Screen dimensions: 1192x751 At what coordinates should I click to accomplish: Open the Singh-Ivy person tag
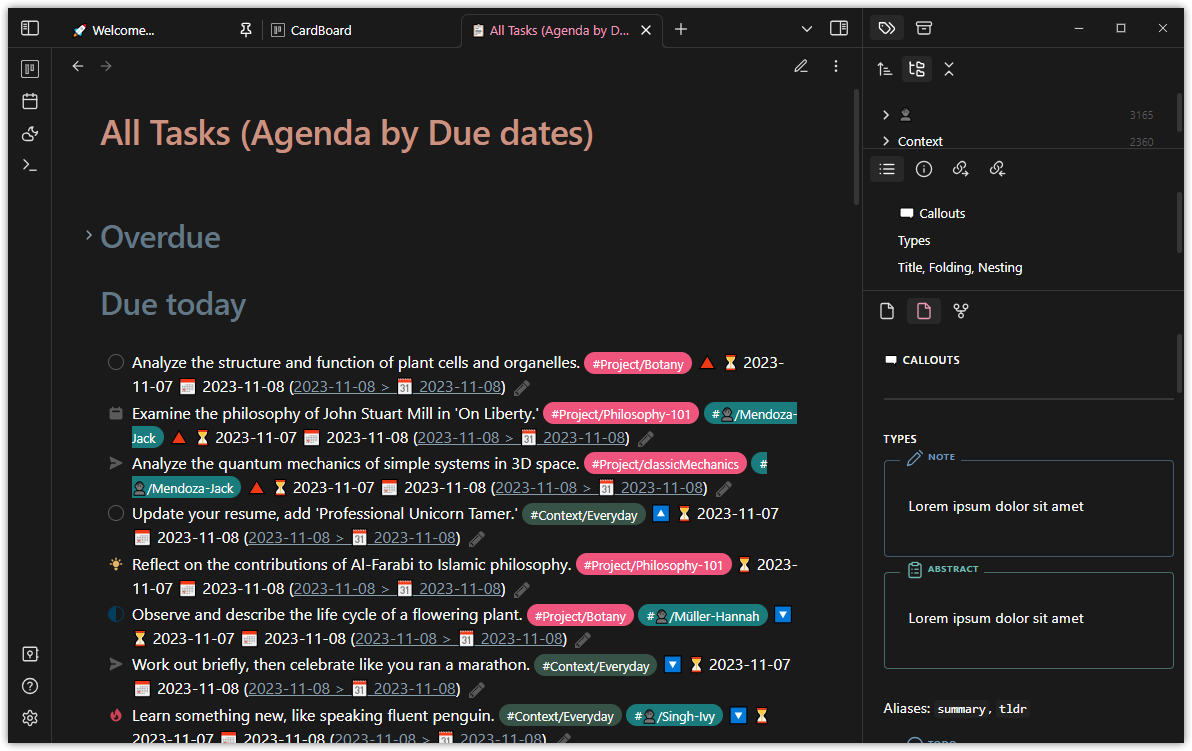tap(674, 717)
